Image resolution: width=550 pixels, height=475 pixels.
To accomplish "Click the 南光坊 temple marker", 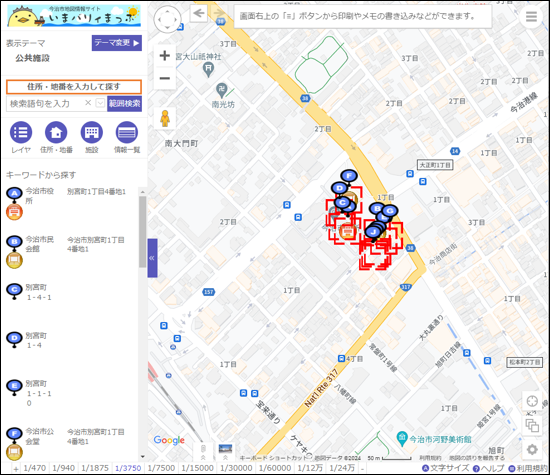I will (222, 91).
